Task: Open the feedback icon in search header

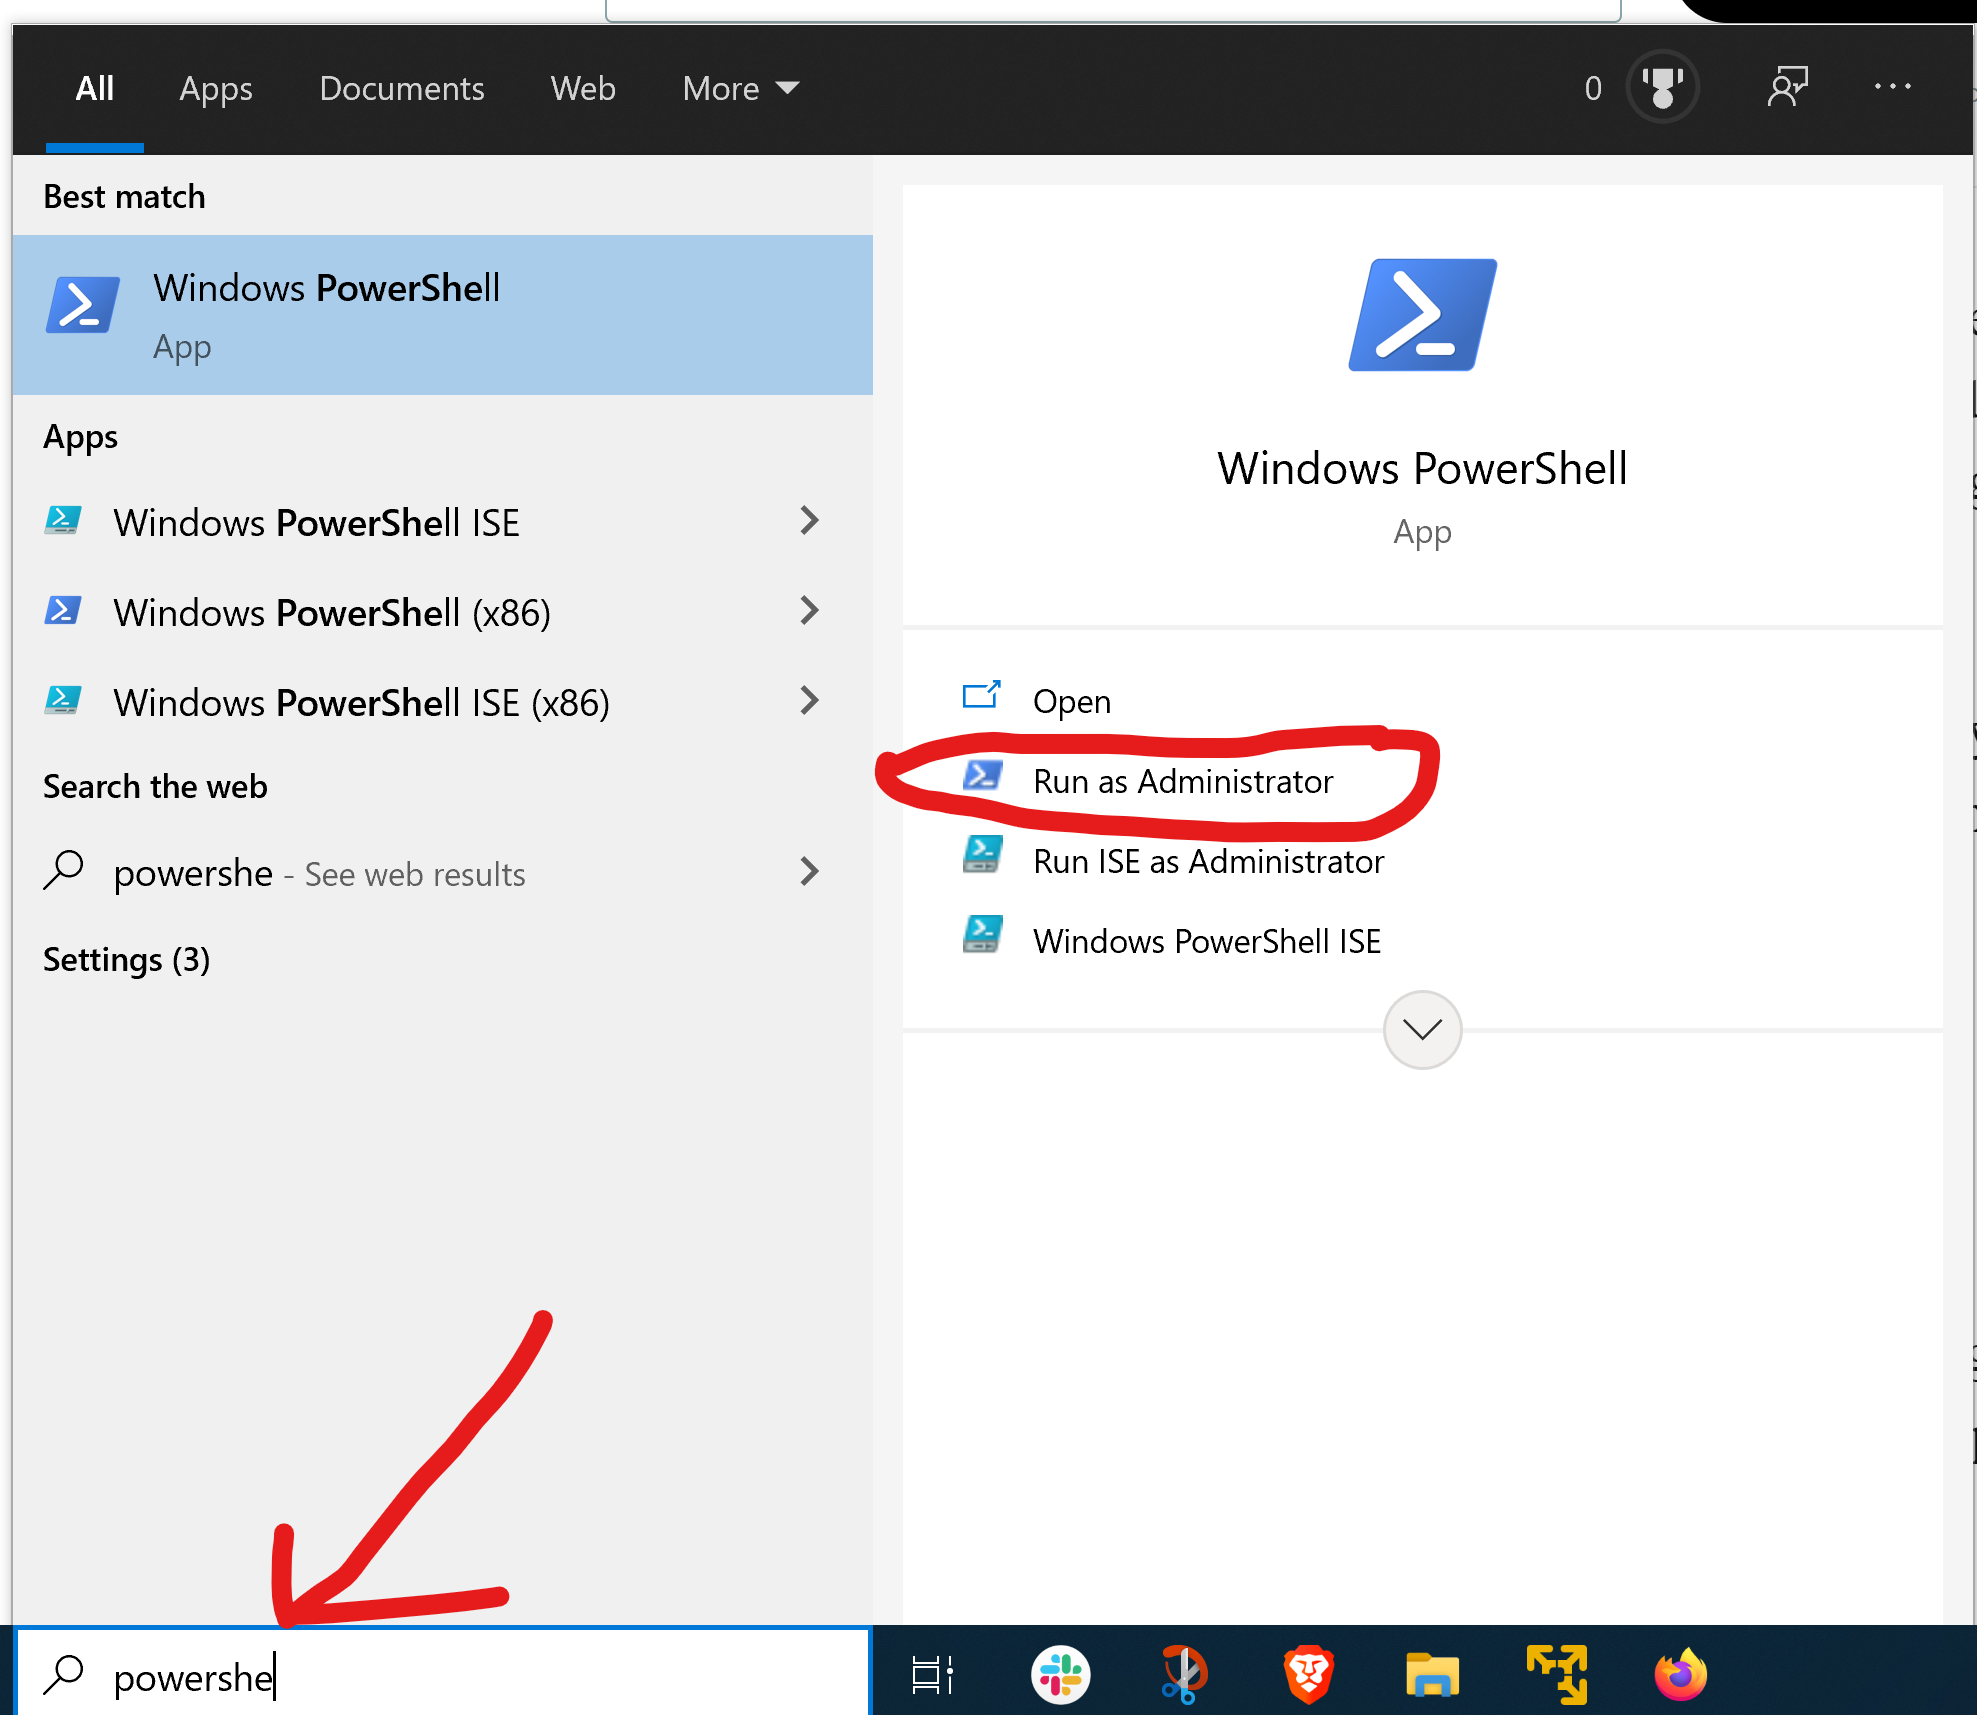Action: tap(1788, 87)
